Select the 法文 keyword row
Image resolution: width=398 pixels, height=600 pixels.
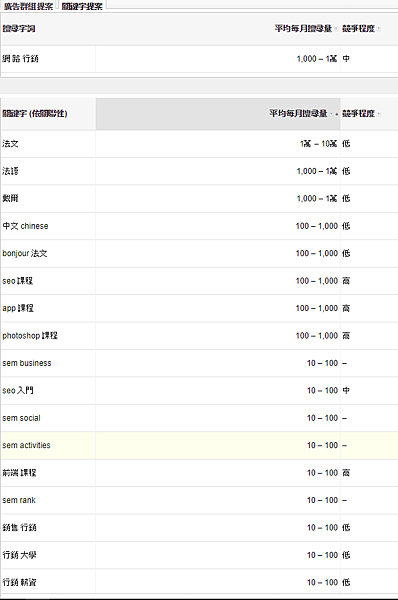point(199,144)
